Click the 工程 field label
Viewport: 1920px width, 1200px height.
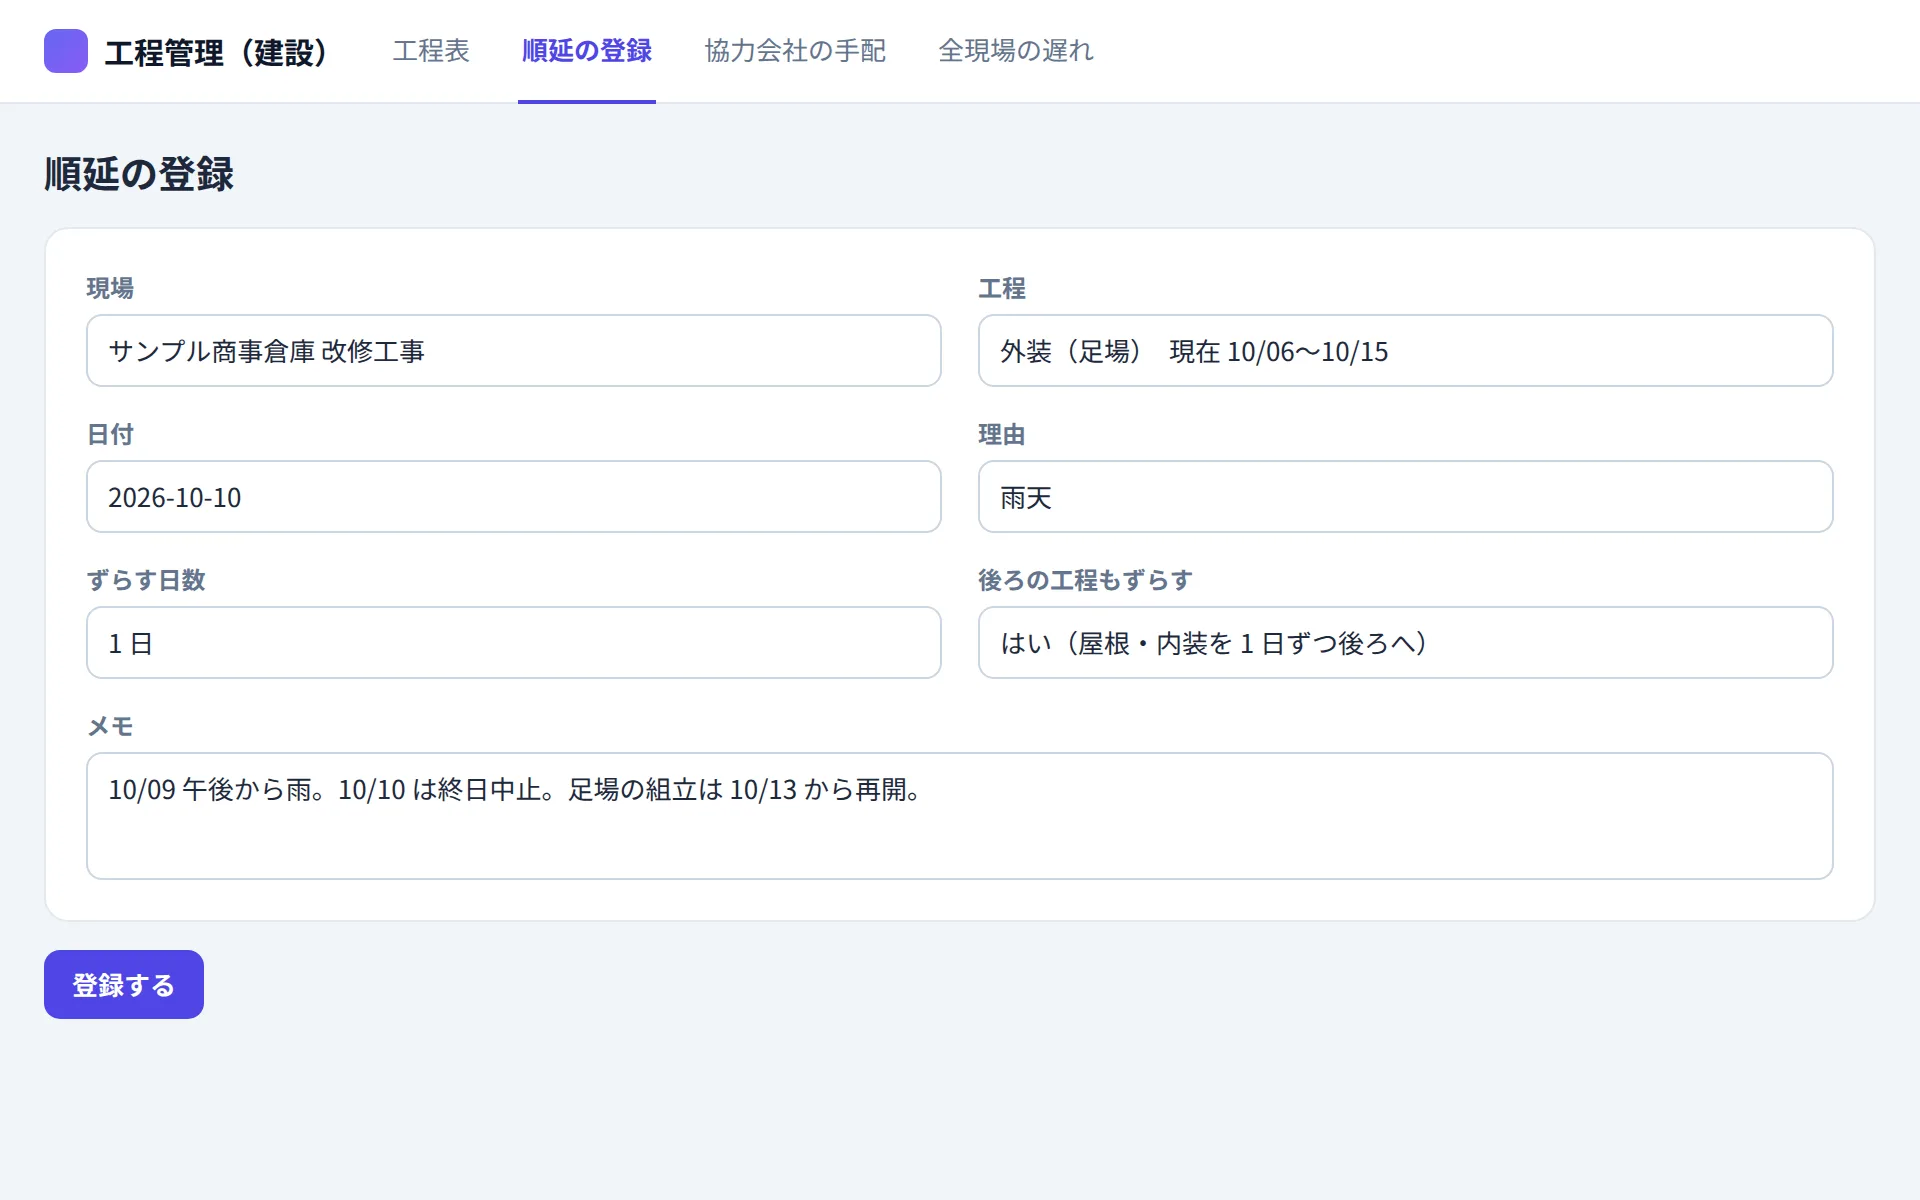pos(1002,288)
